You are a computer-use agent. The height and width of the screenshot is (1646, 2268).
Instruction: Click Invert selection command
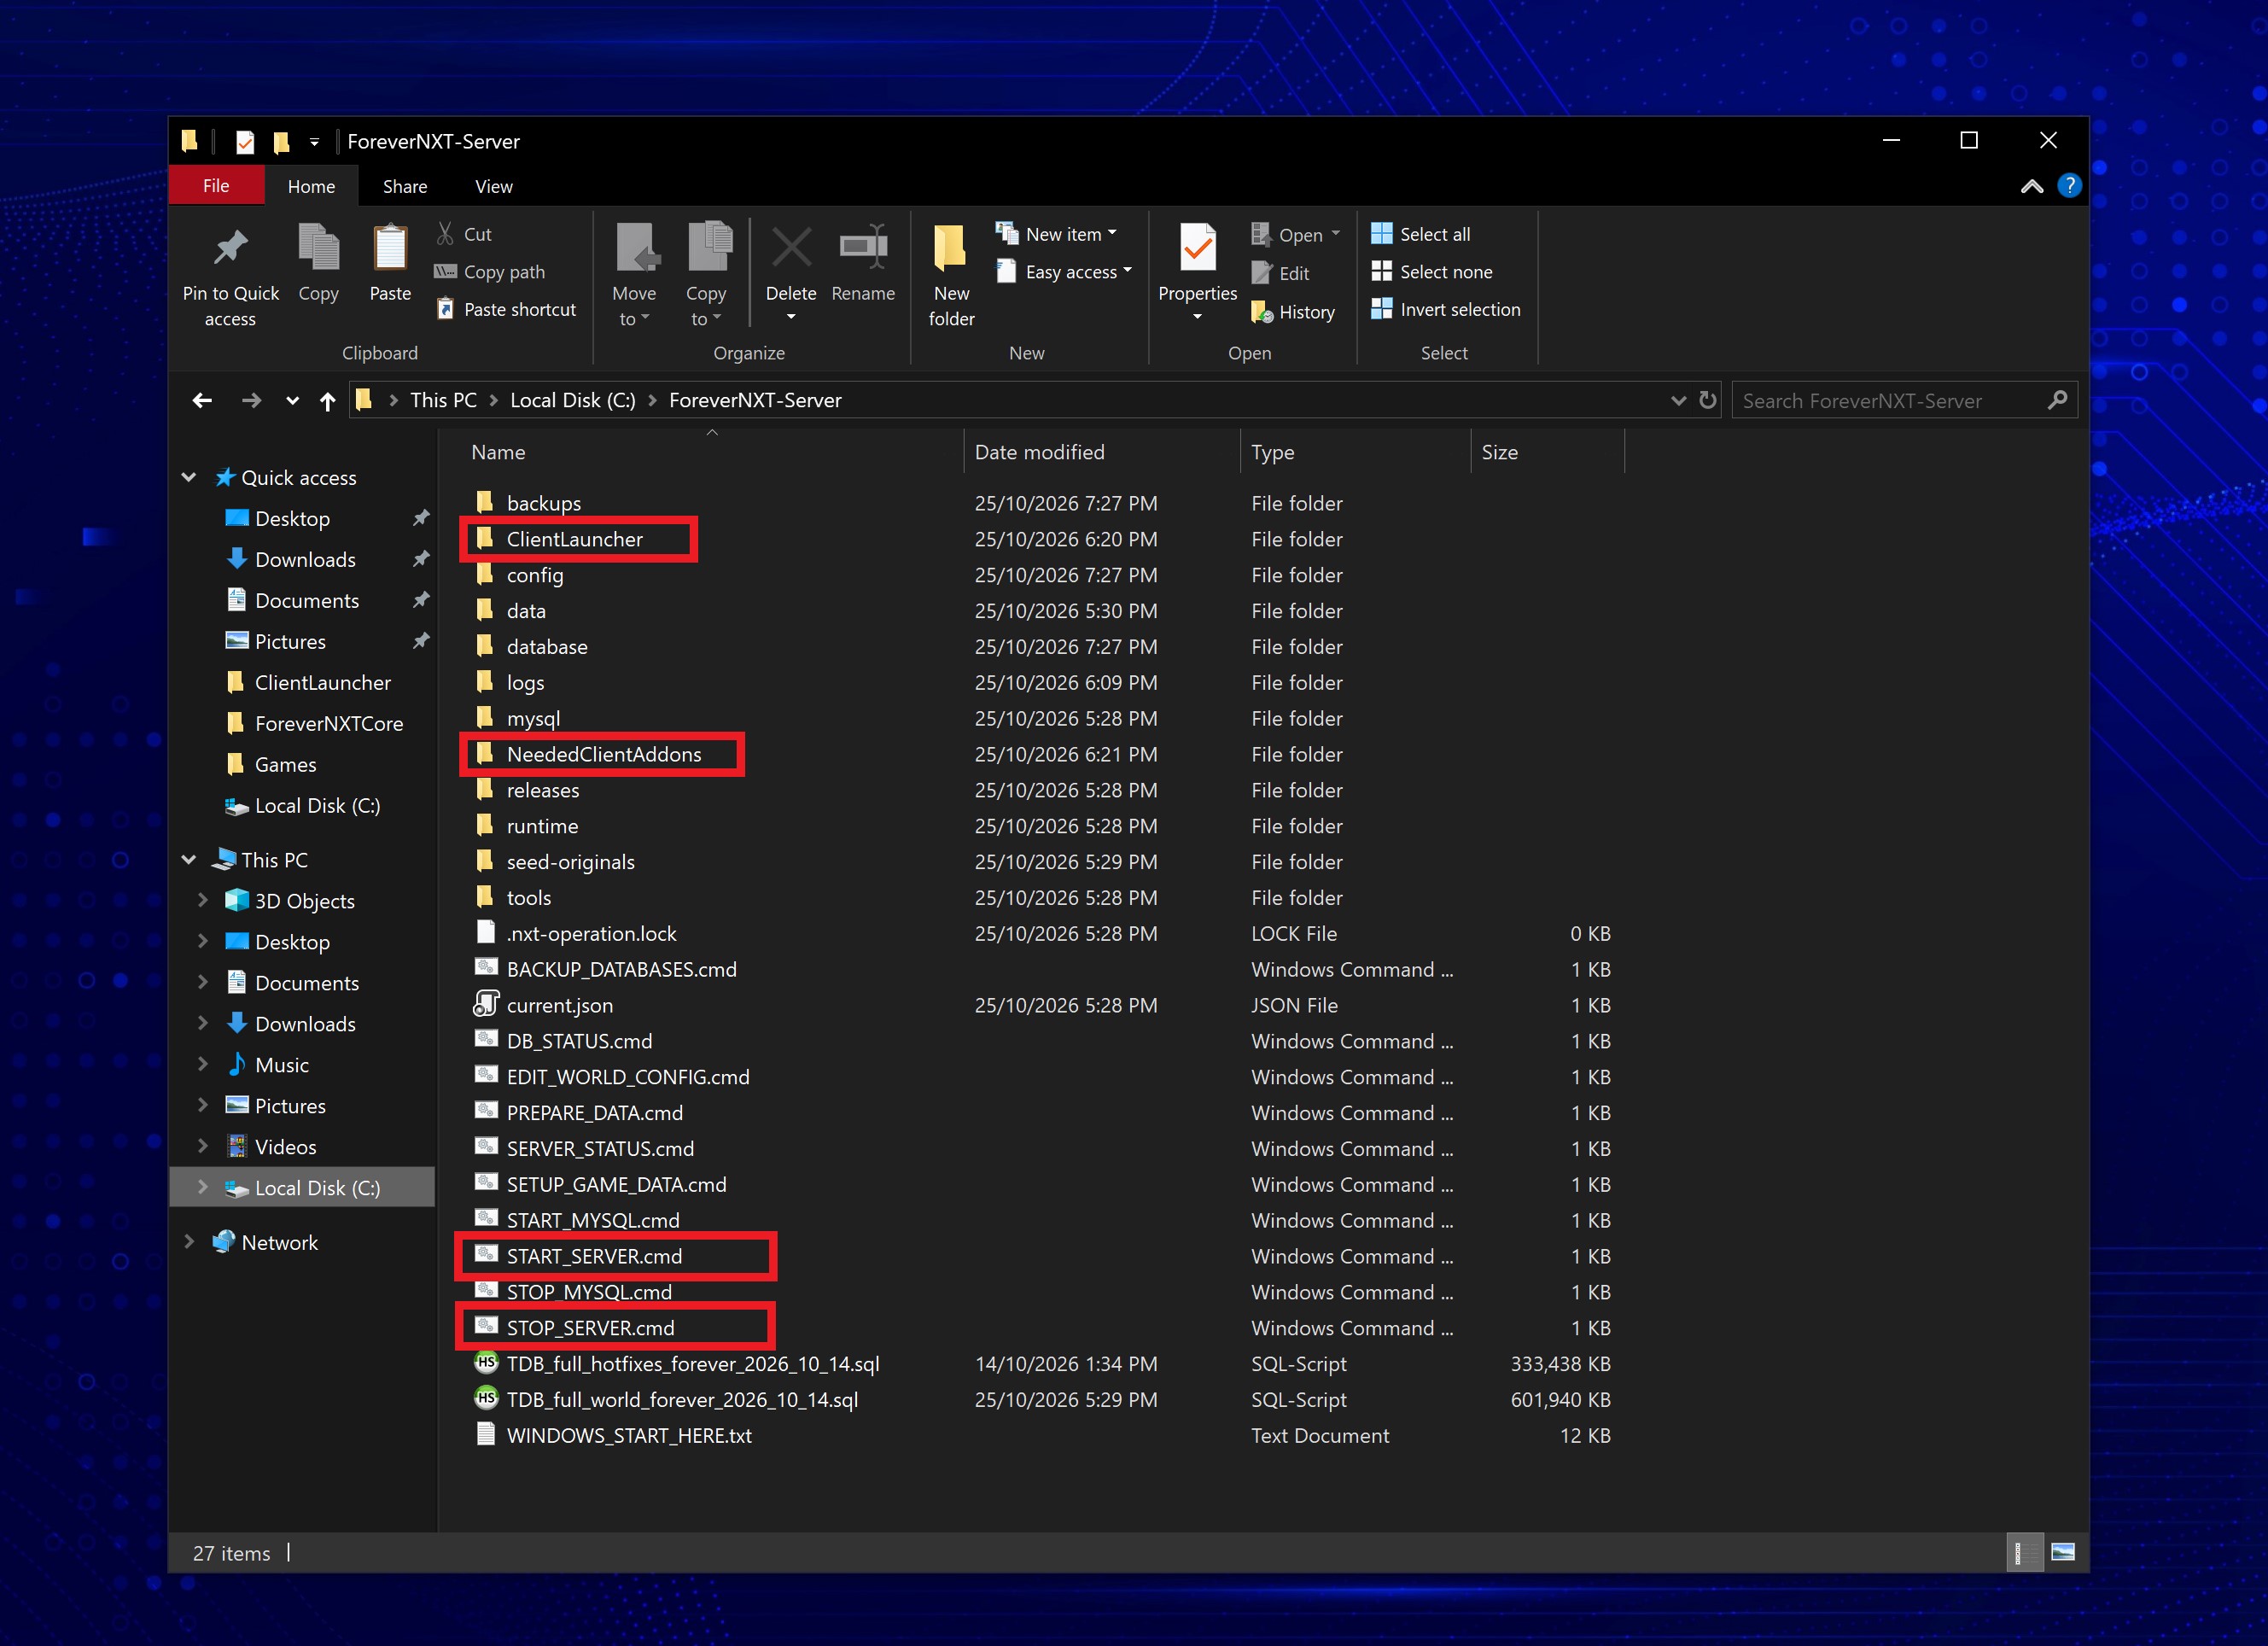tap(1446, 310)
